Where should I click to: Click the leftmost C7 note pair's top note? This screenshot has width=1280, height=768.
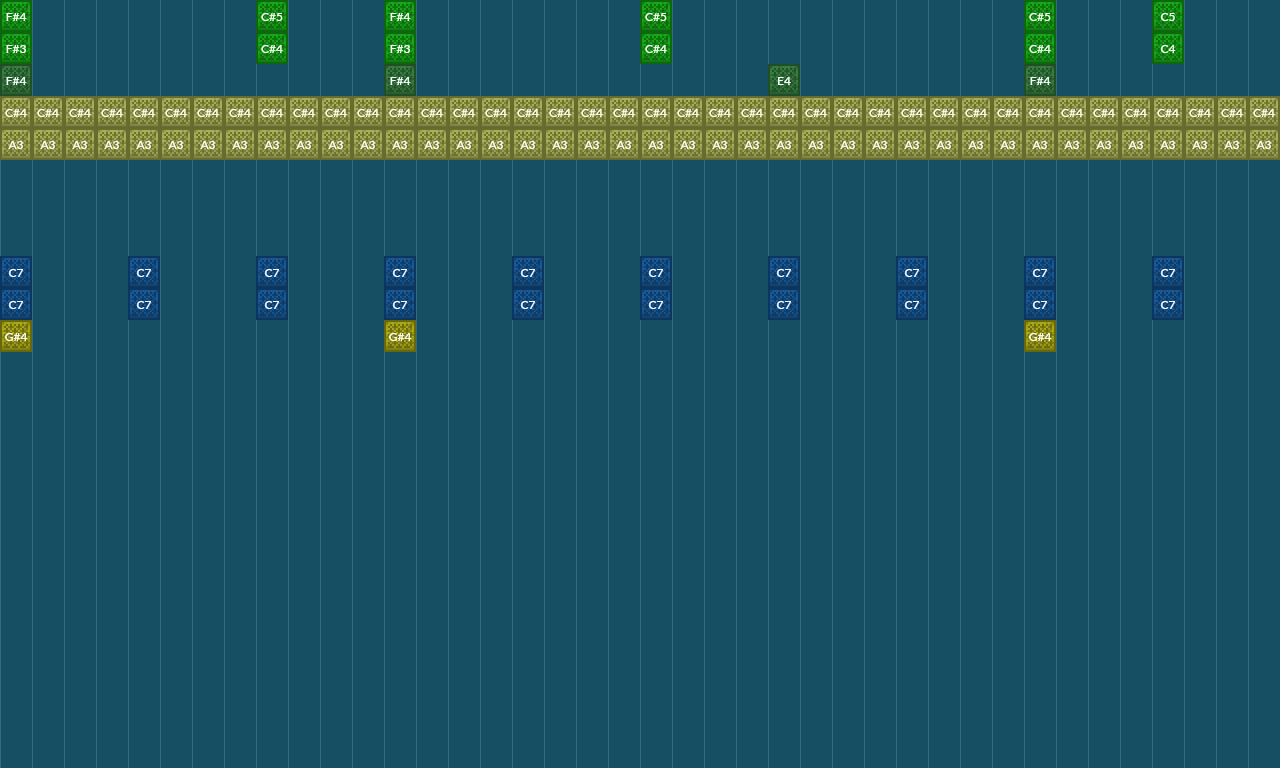15,272
